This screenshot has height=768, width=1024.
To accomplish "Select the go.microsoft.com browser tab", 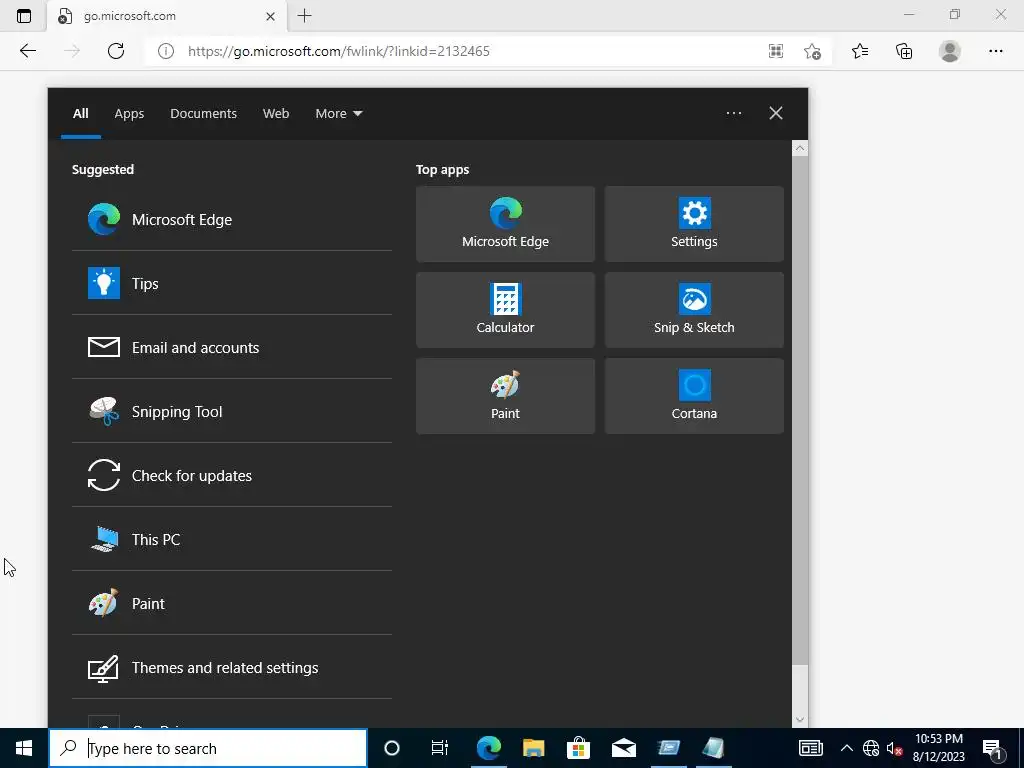I will pos(167,16).
